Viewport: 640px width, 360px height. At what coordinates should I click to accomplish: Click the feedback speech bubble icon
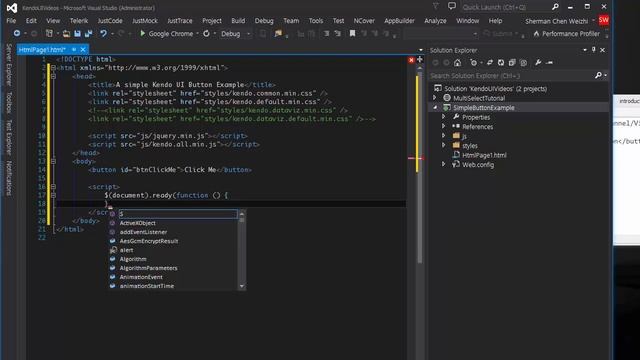pos(451,6)
